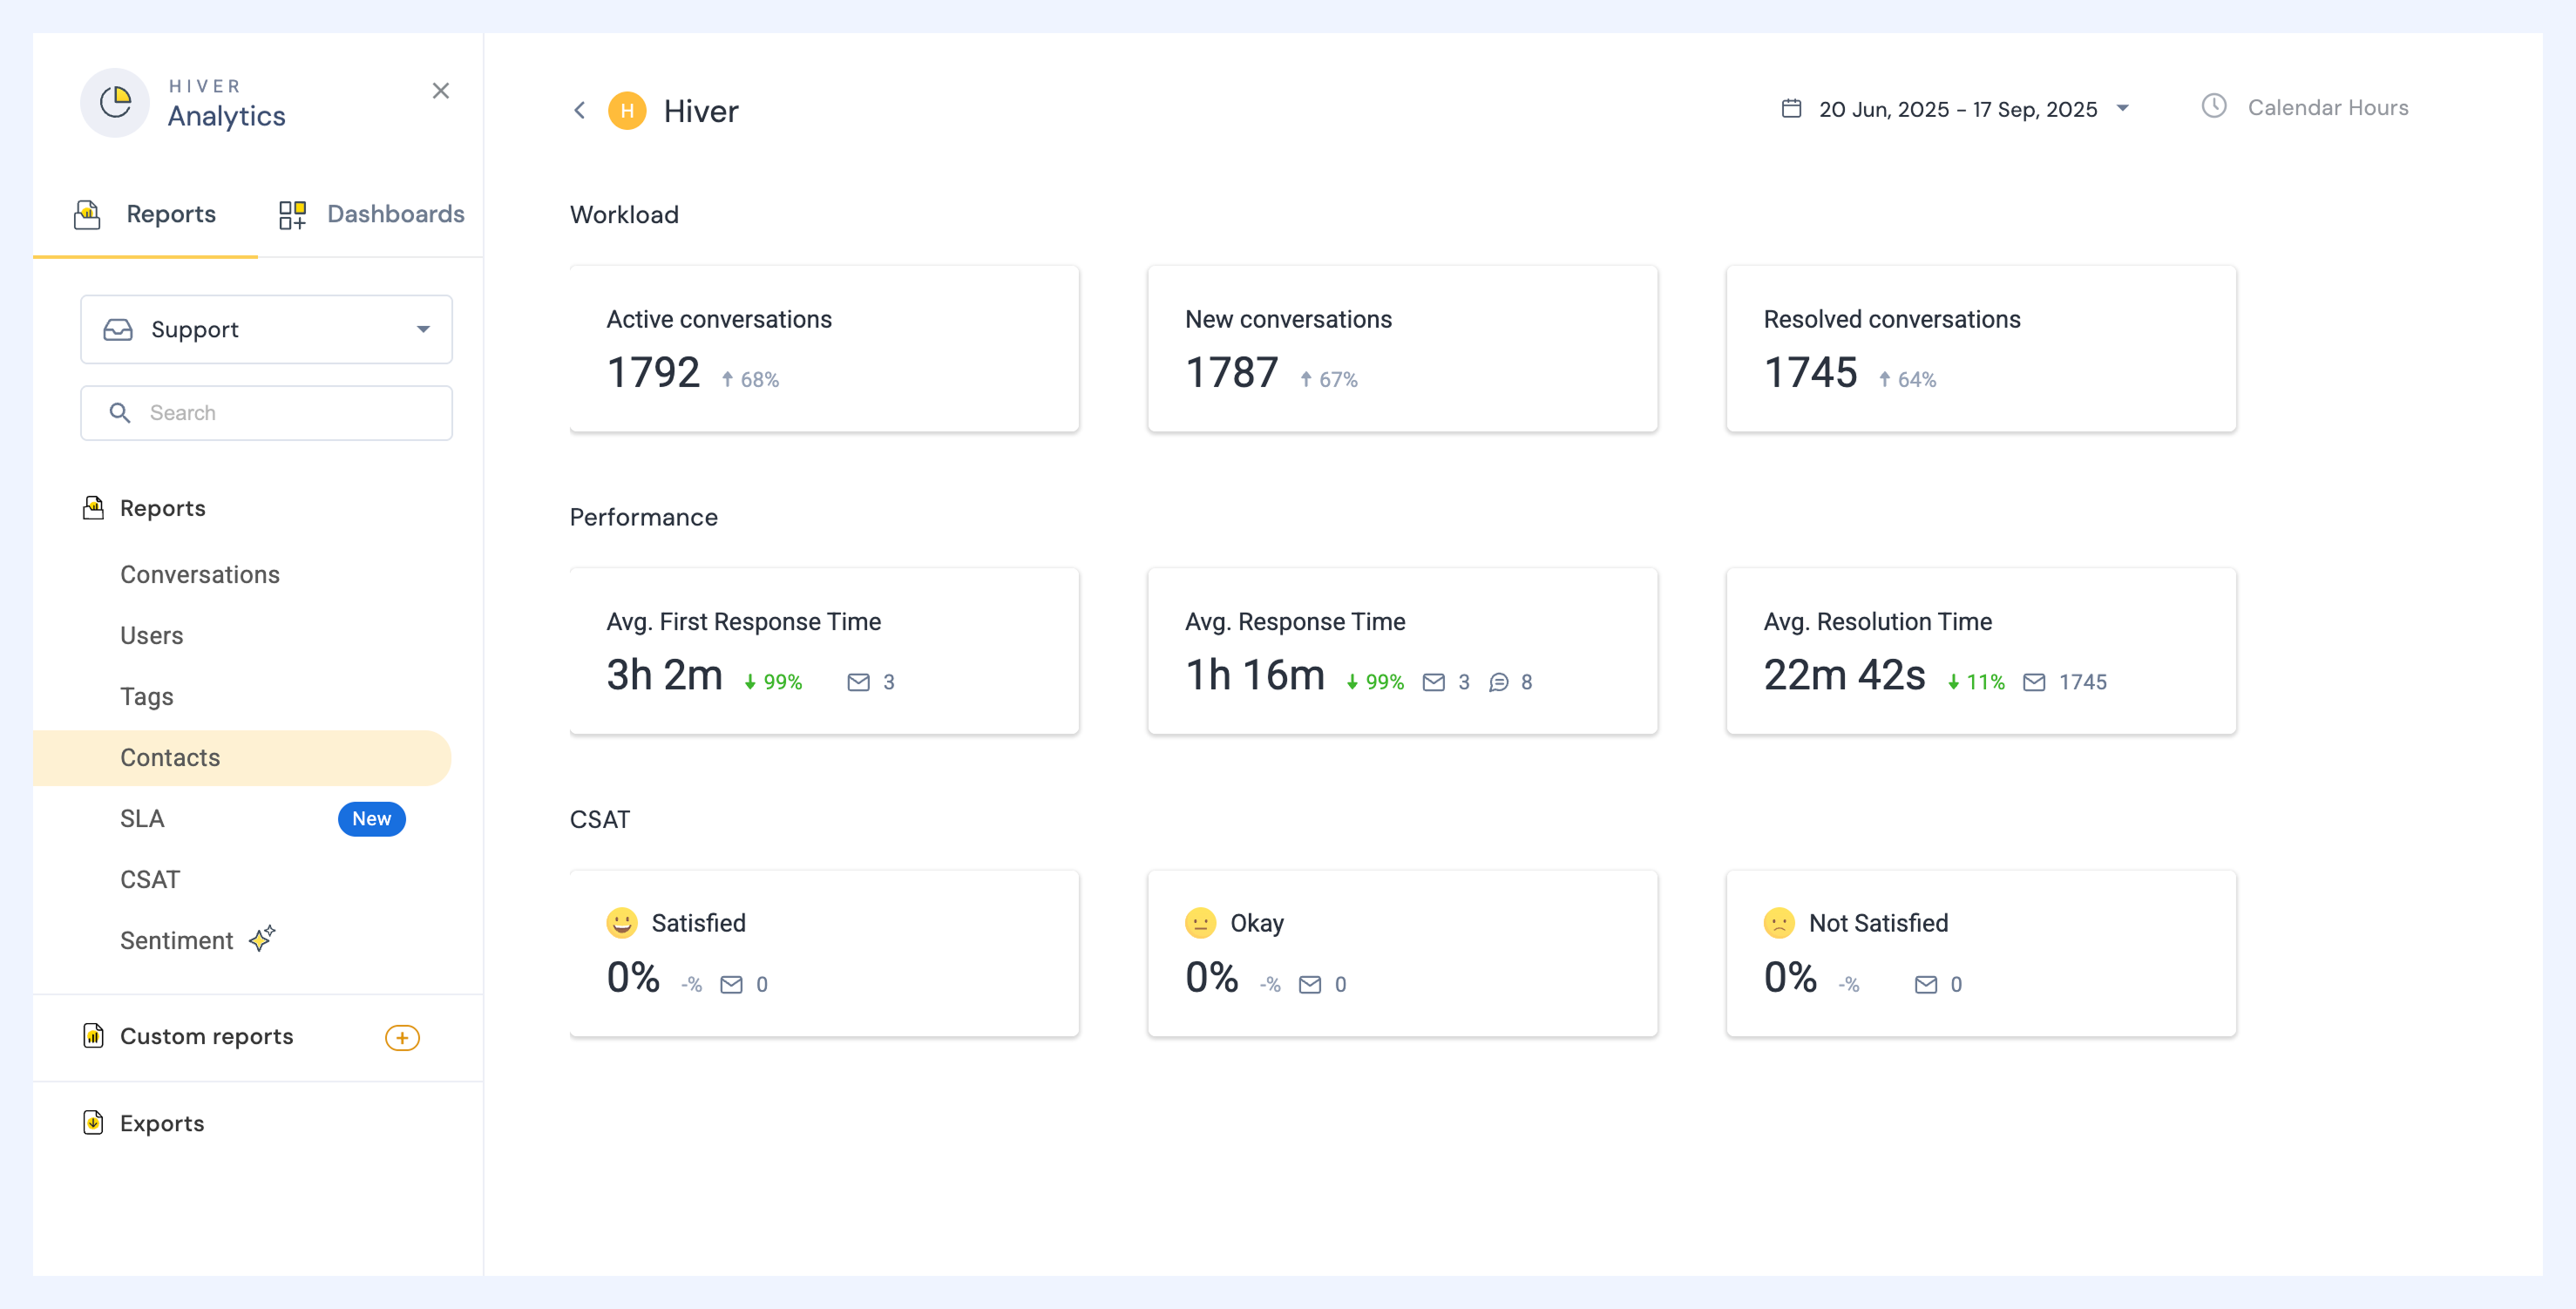
Task: Select the Reports tab
Action: (x=145, y=214)
